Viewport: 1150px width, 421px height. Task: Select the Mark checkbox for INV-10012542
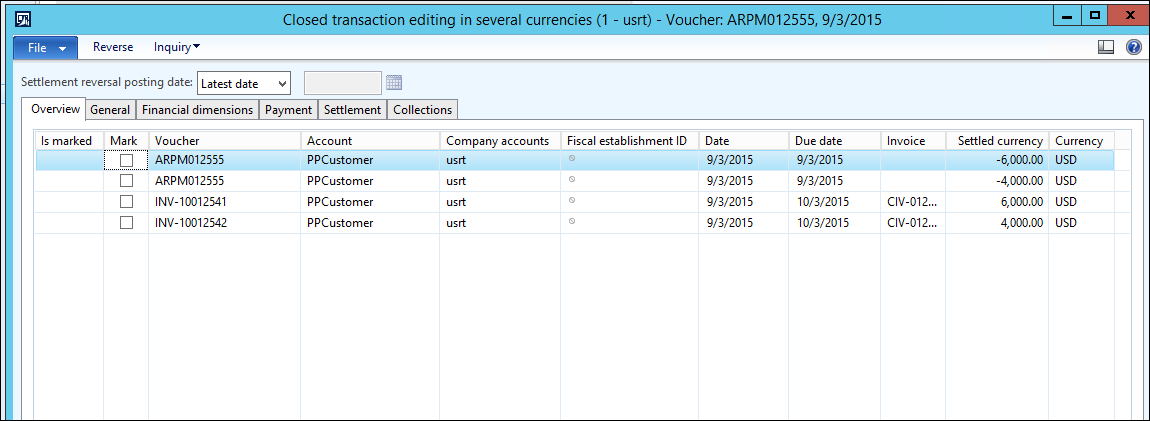click(x=126, y=223)
